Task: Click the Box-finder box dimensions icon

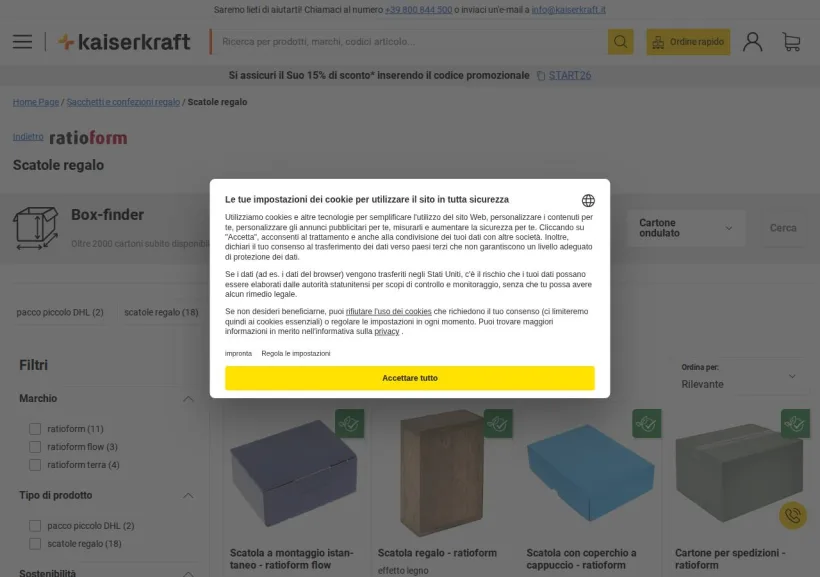Action: (x=36, y=228)
